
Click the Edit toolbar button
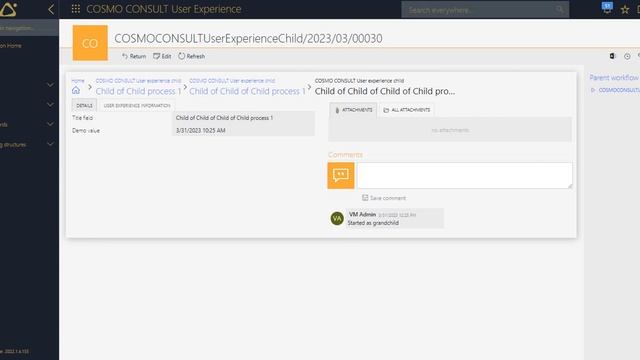point(162,56)
